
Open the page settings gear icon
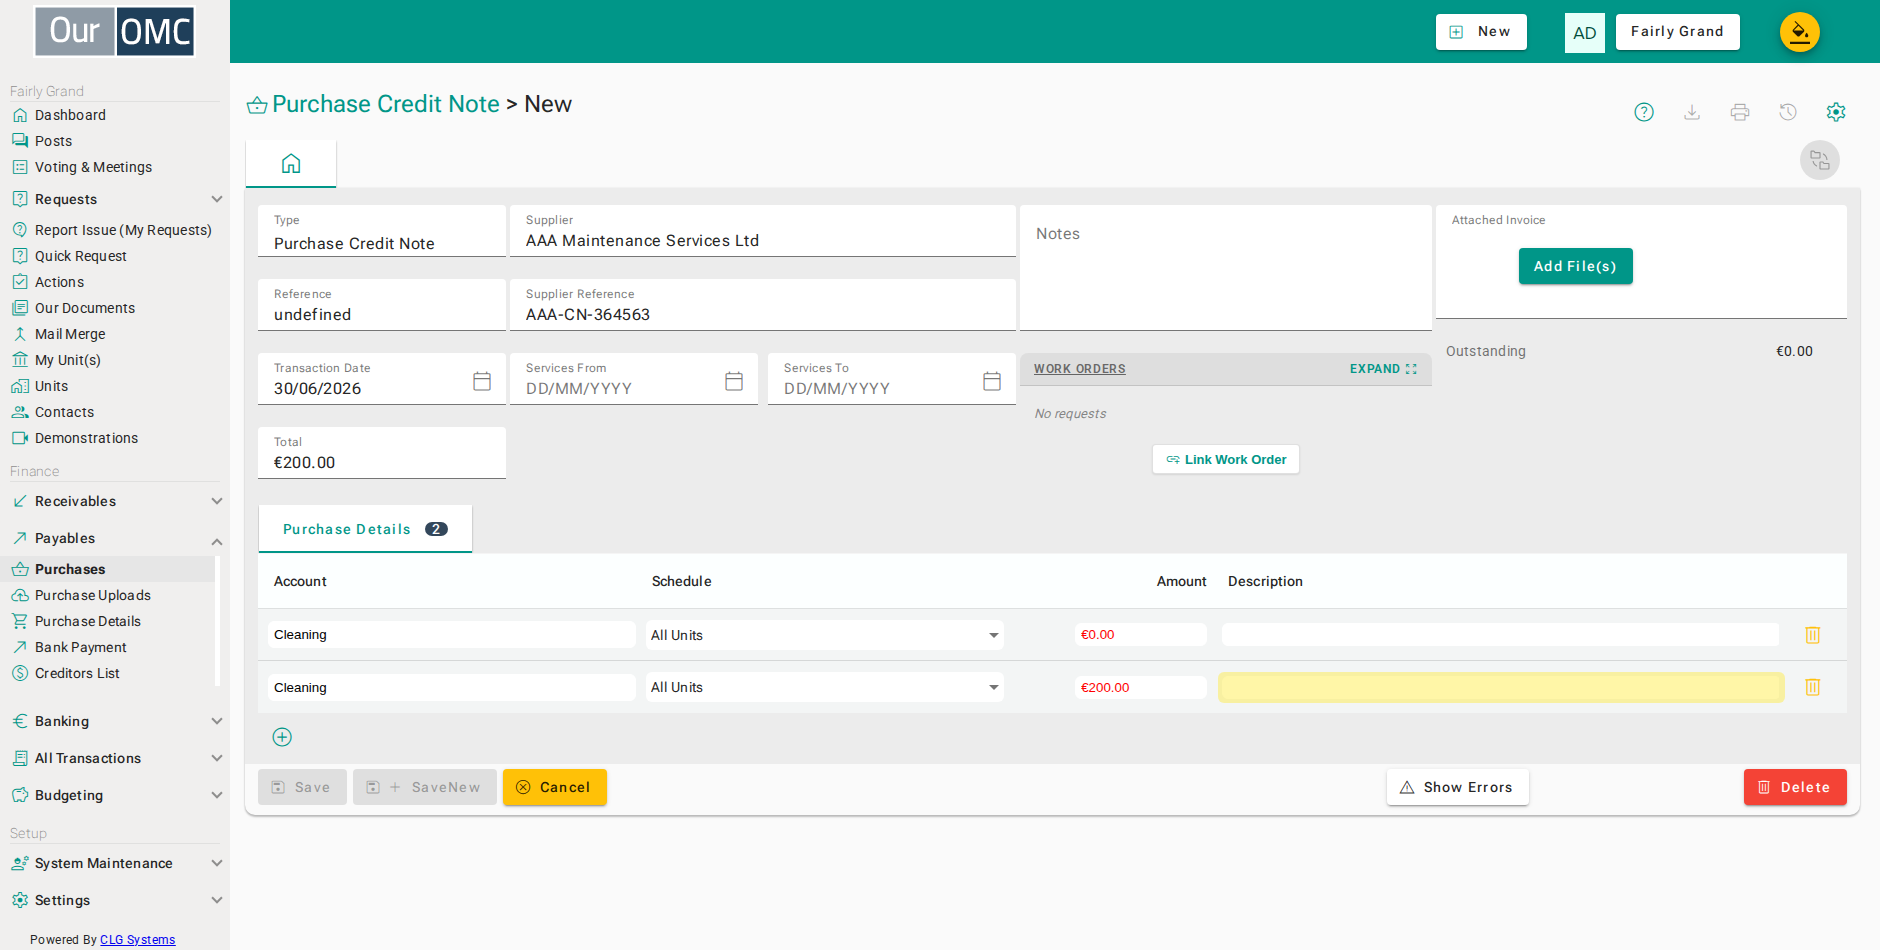1836,112
